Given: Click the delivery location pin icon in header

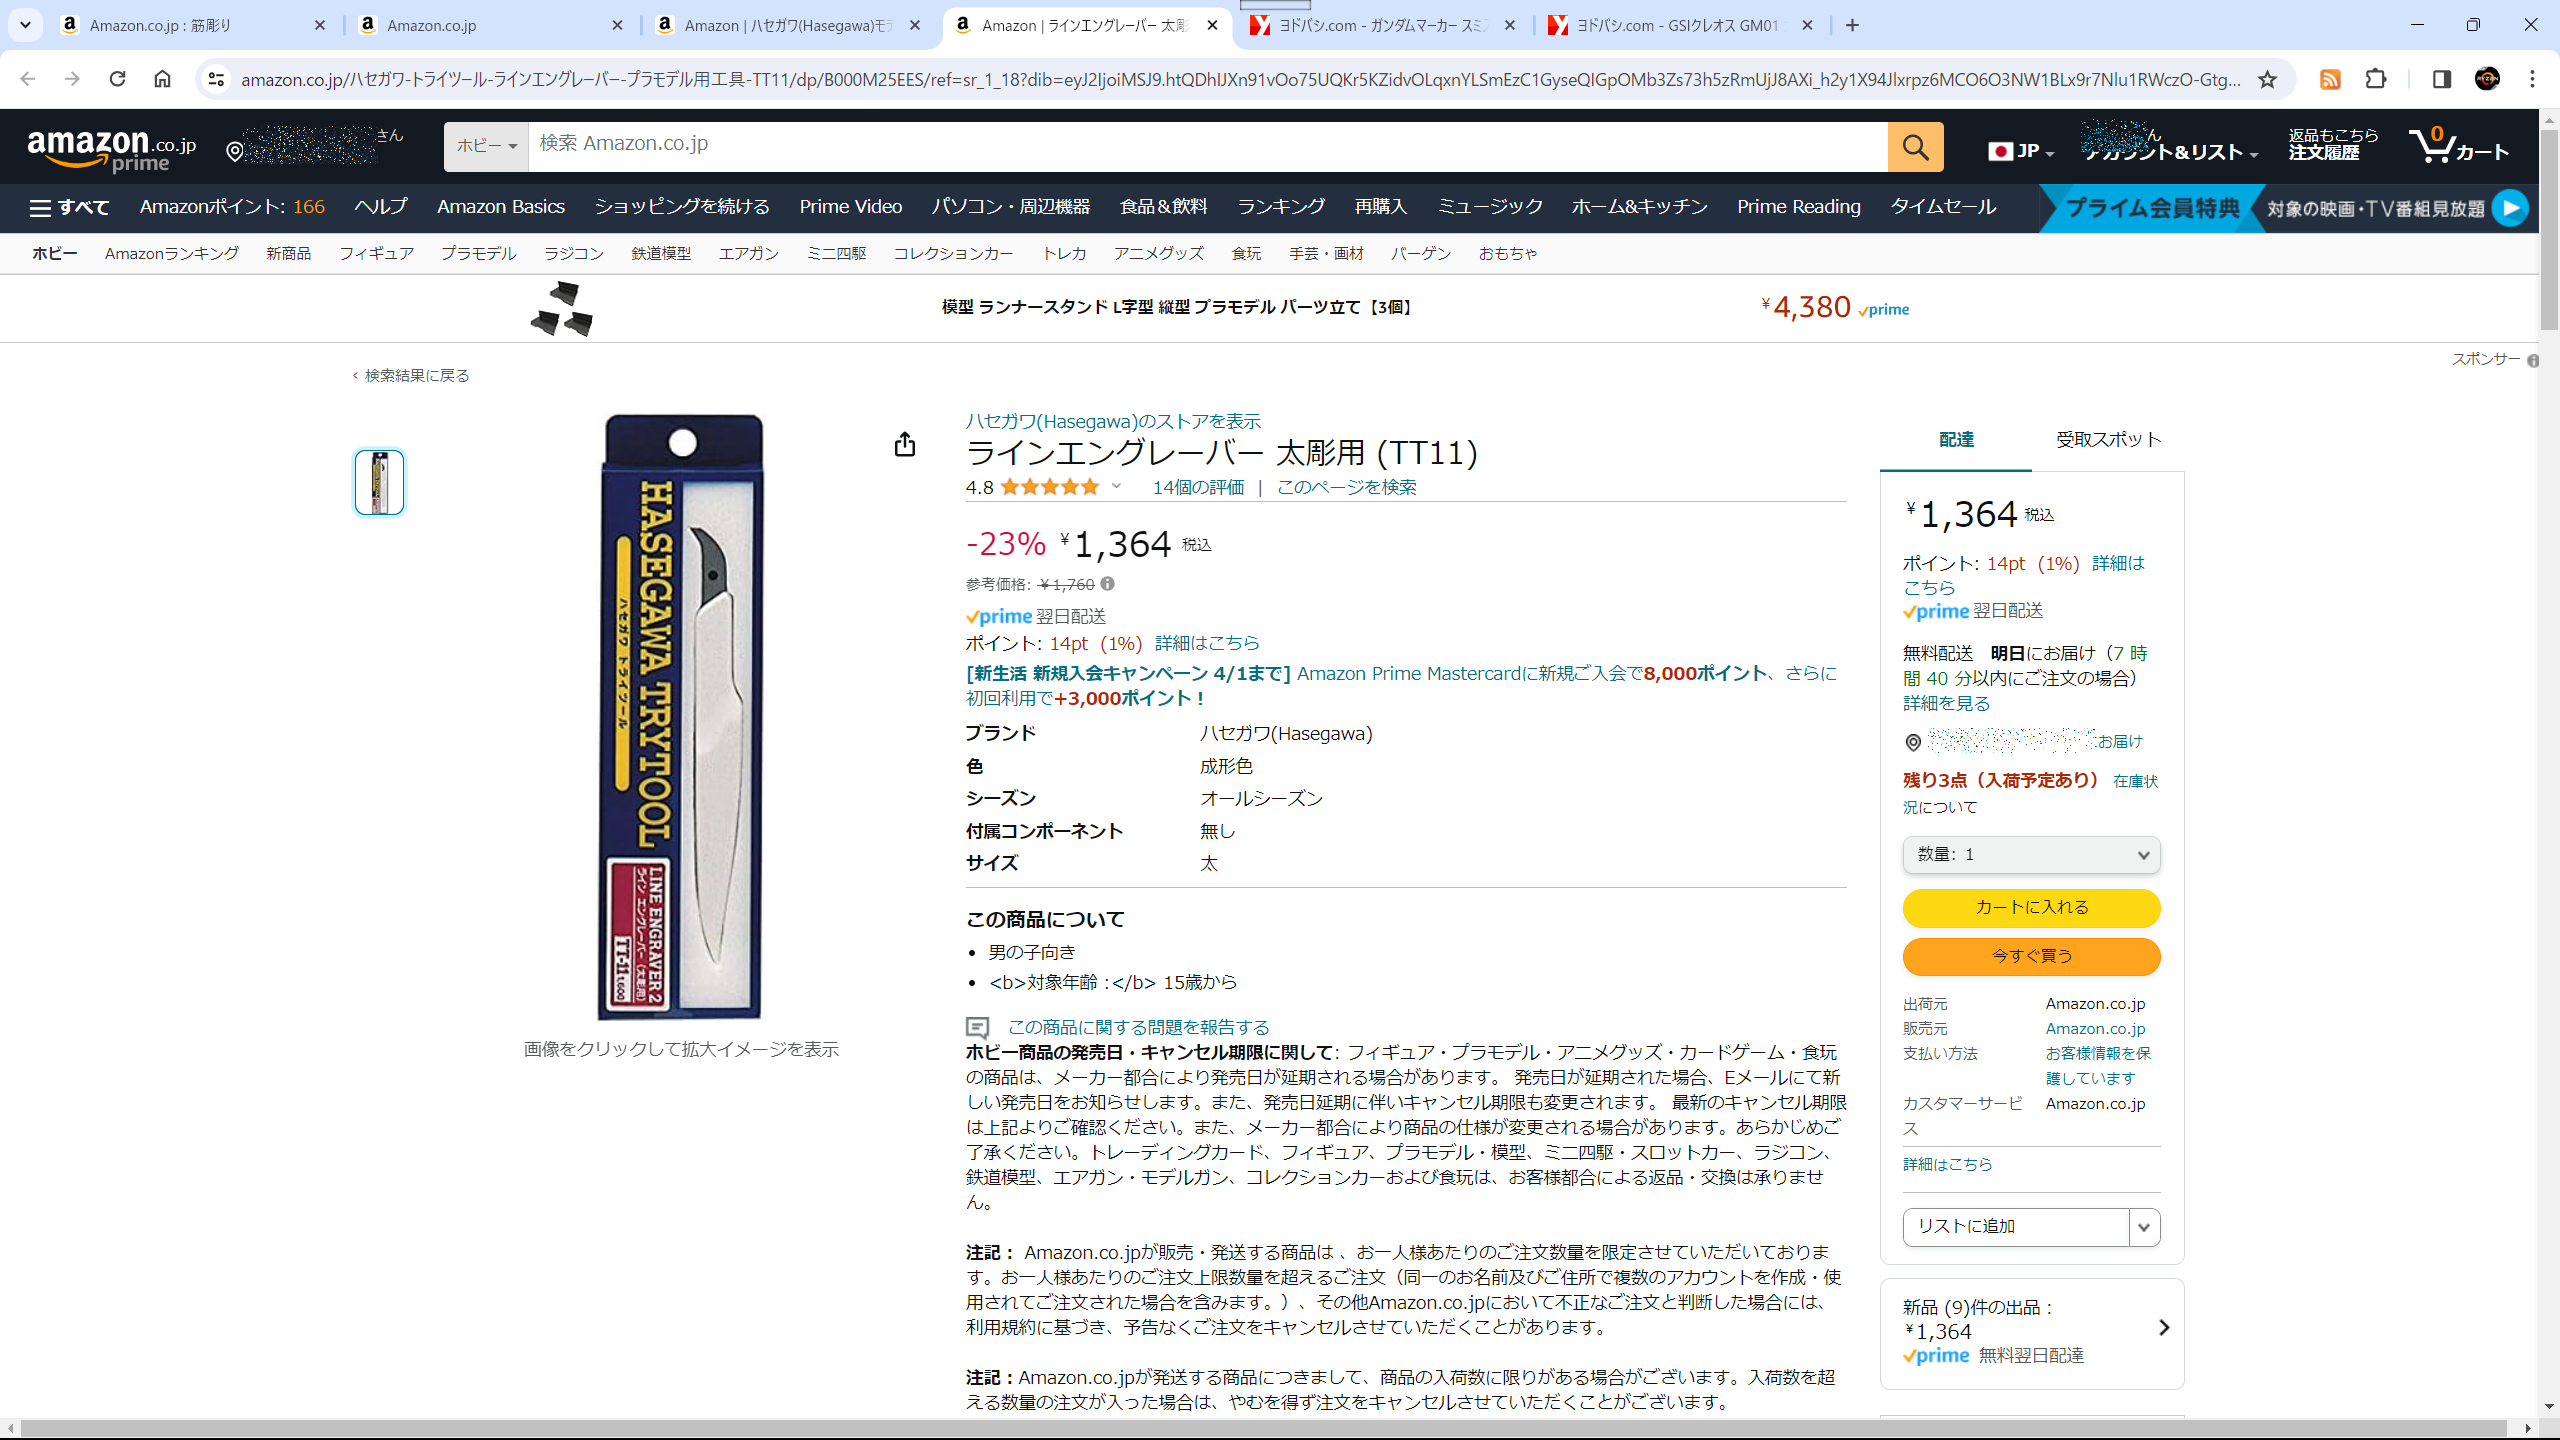Looking at the screenshot, I should 234,151.
